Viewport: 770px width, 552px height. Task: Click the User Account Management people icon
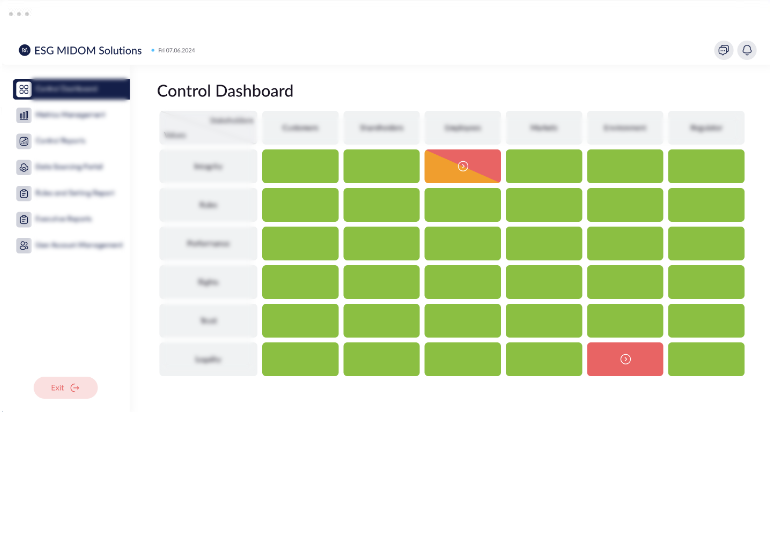[24, 245]
